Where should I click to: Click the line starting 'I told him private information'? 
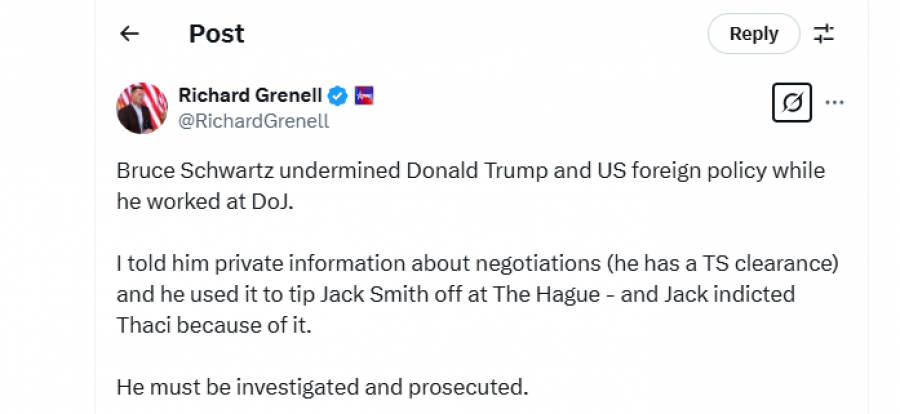click(476, 265)
